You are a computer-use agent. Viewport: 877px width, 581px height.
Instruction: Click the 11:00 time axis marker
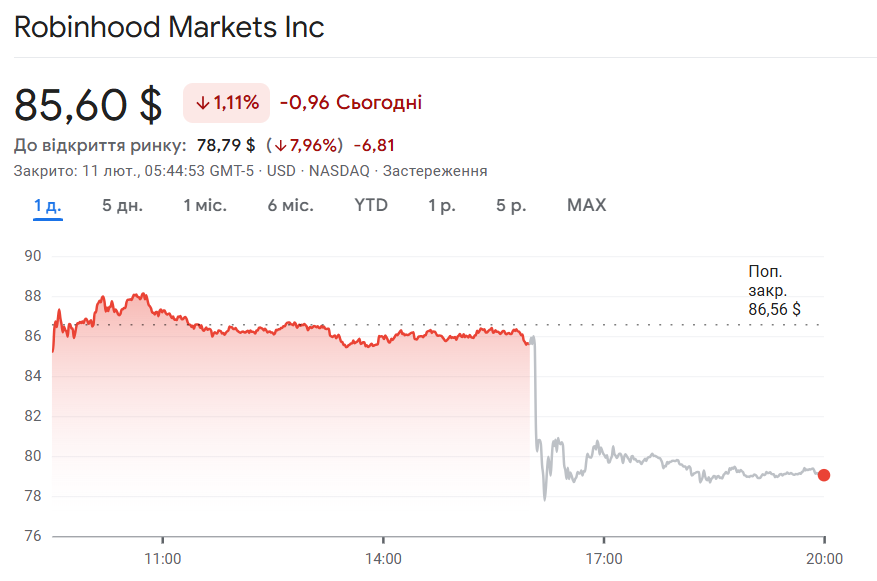point(162,559)
